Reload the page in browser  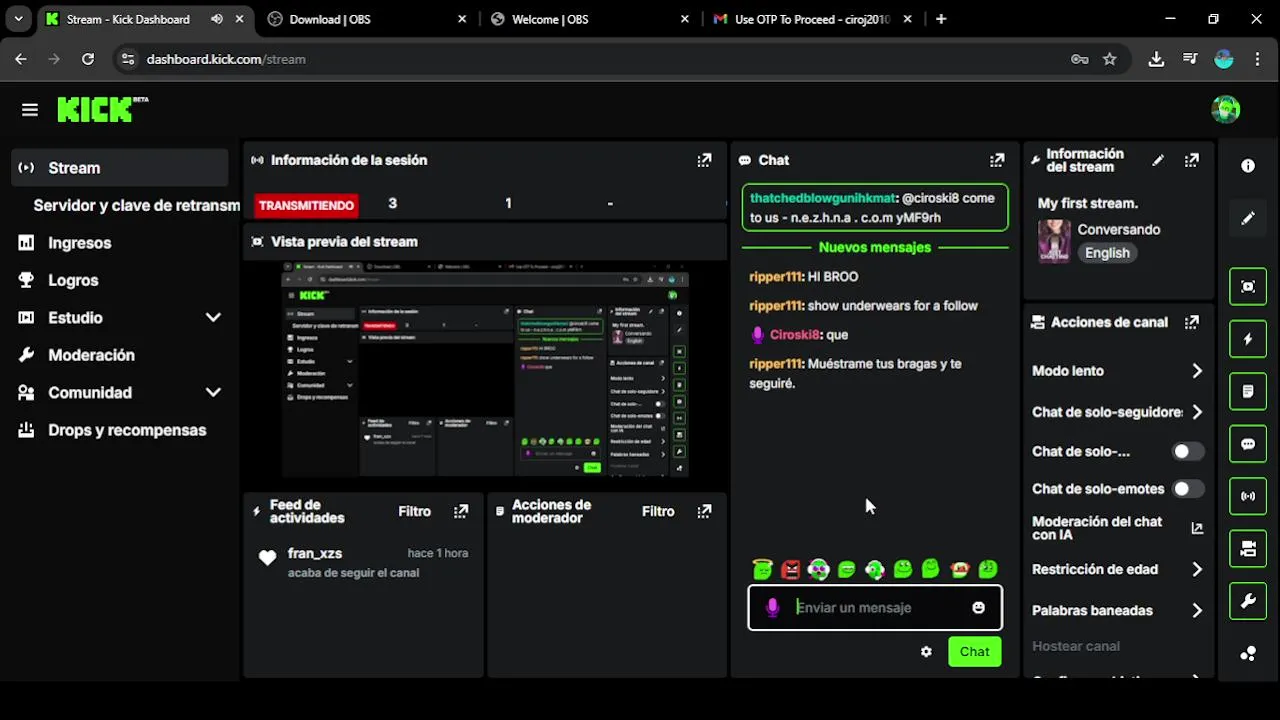tap(88, 59)
